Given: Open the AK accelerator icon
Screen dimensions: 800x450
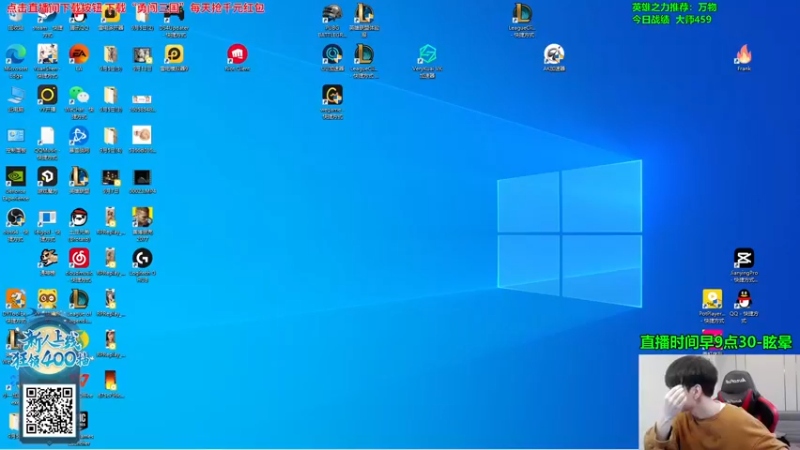Looking at the screenshot, I should [554, 54].
